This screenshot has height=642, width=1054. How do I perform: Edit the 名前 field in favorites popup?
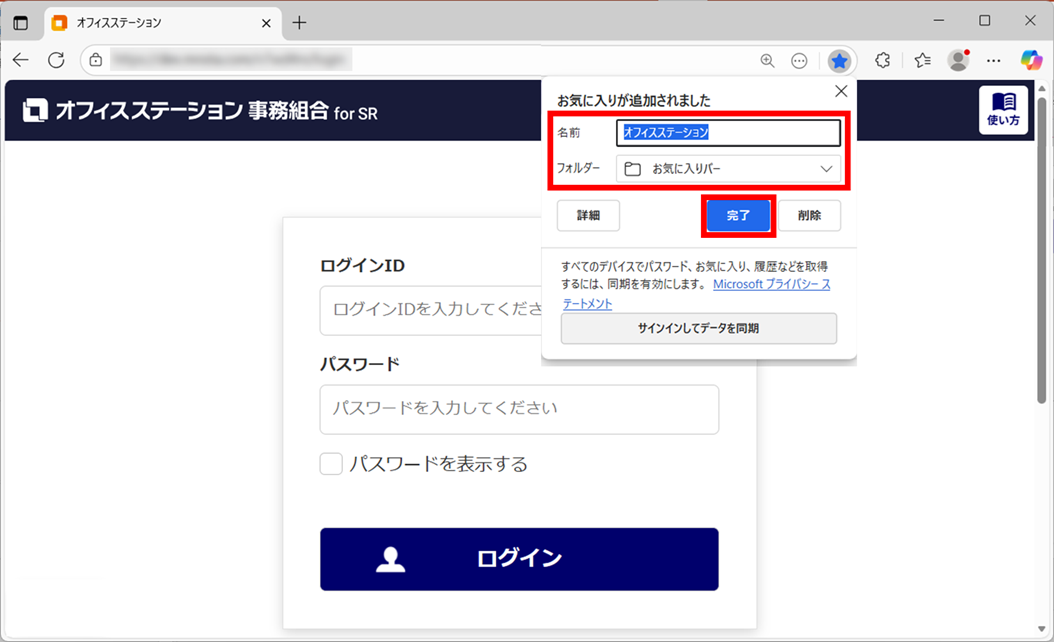[x=729, y=132]
